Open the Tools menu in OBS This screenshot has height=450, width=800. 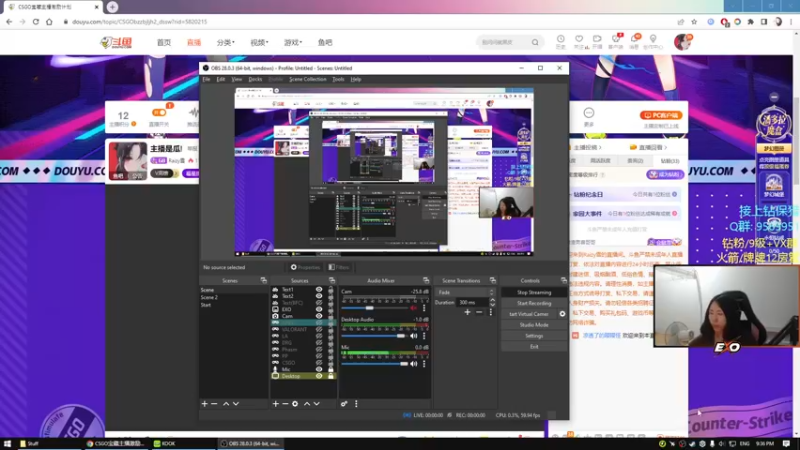(338, 79)
